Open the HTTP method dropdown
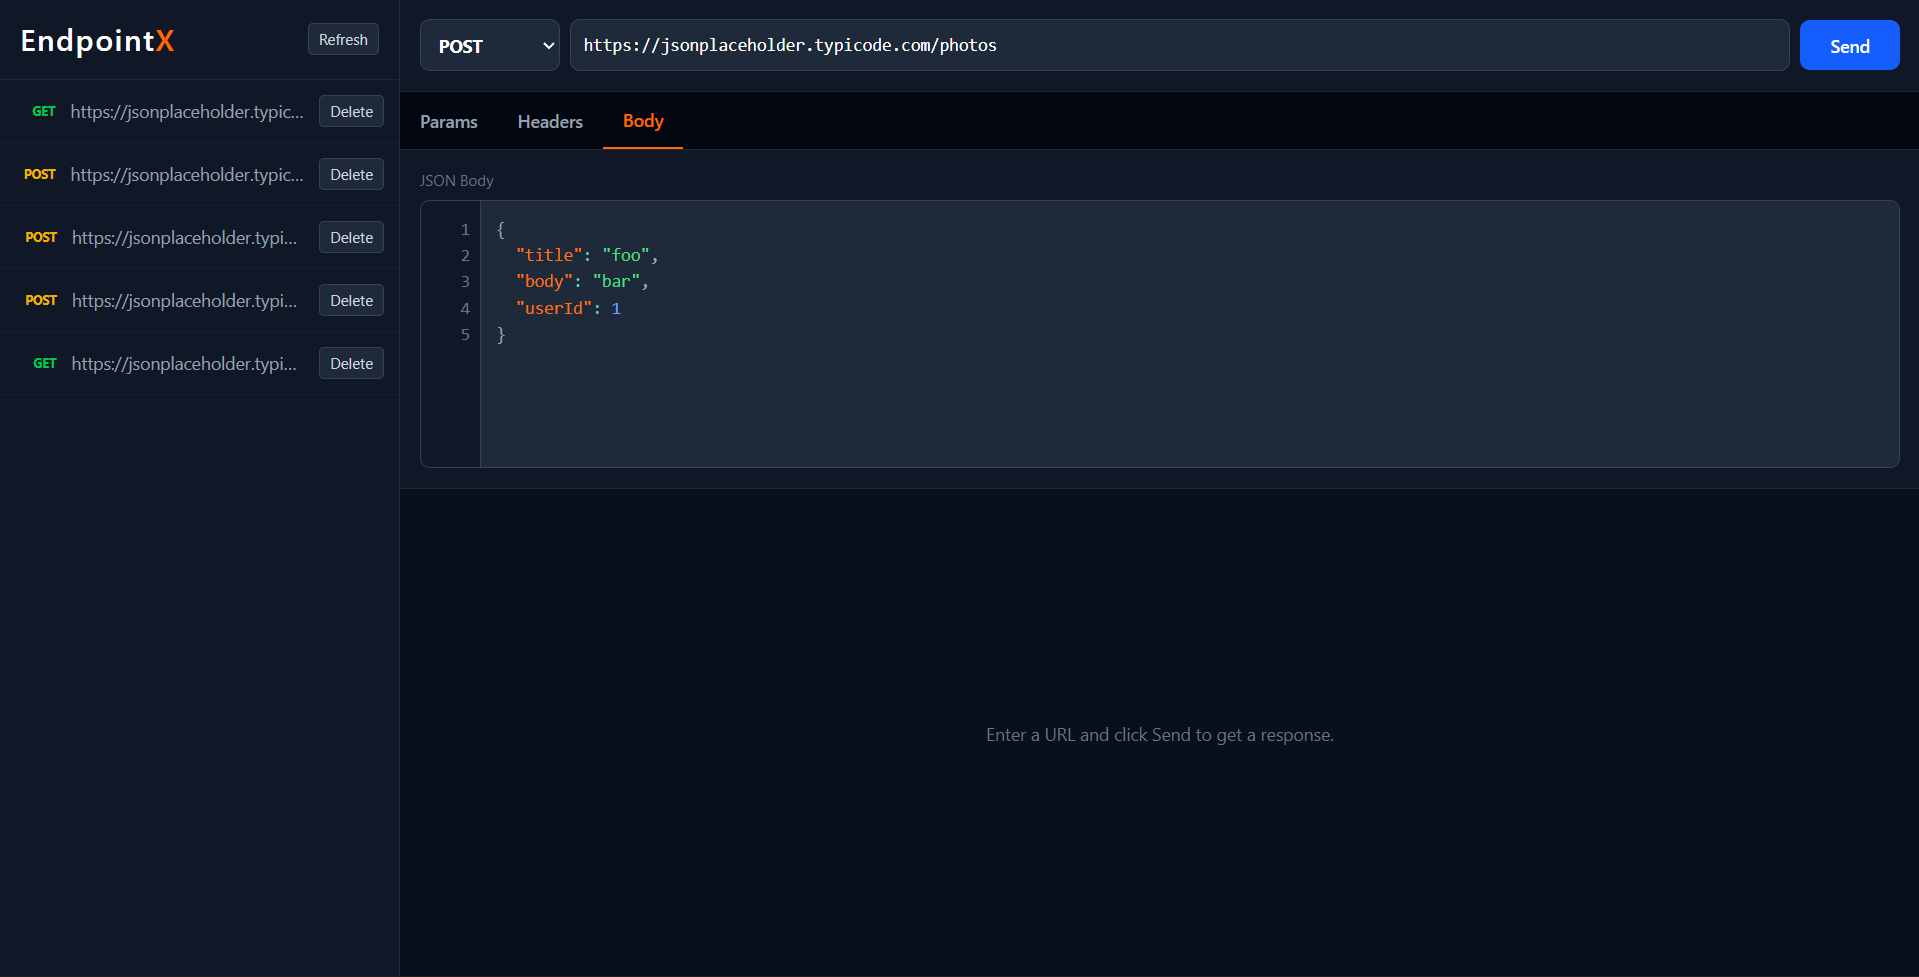 click(x=489, y=45)
